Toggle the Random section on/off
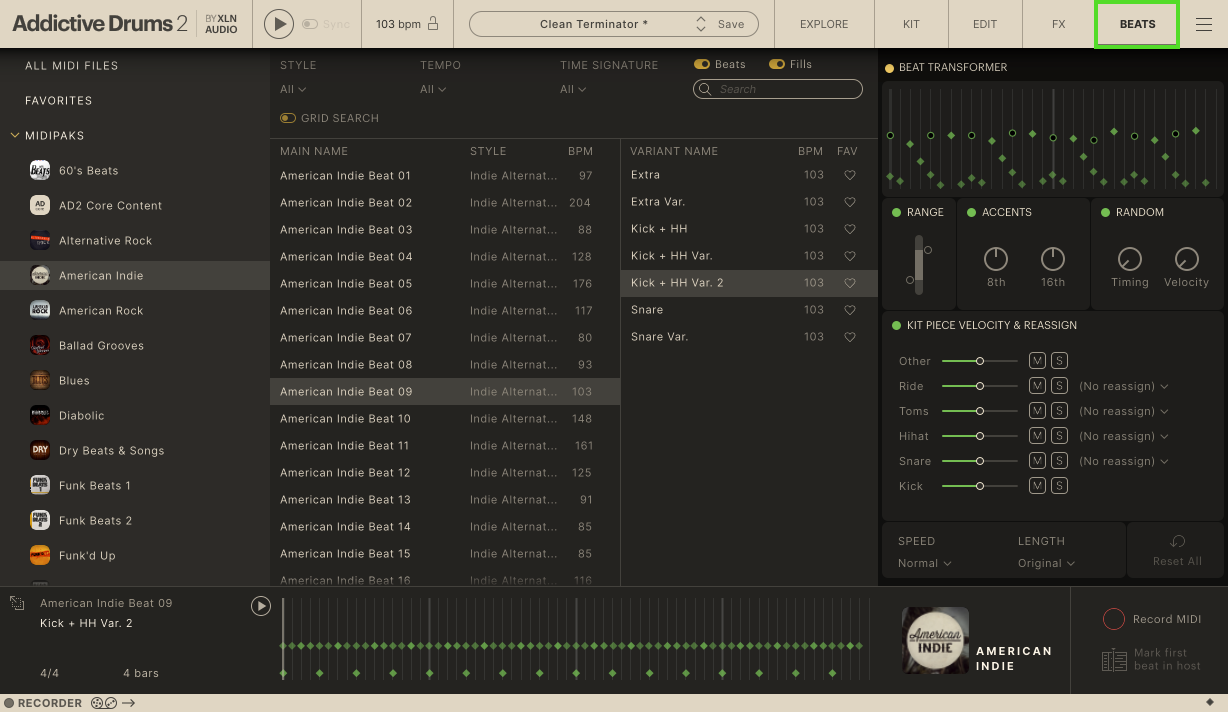The image size is (1228, 712). pyautogui.click(x=1106, y=212)
